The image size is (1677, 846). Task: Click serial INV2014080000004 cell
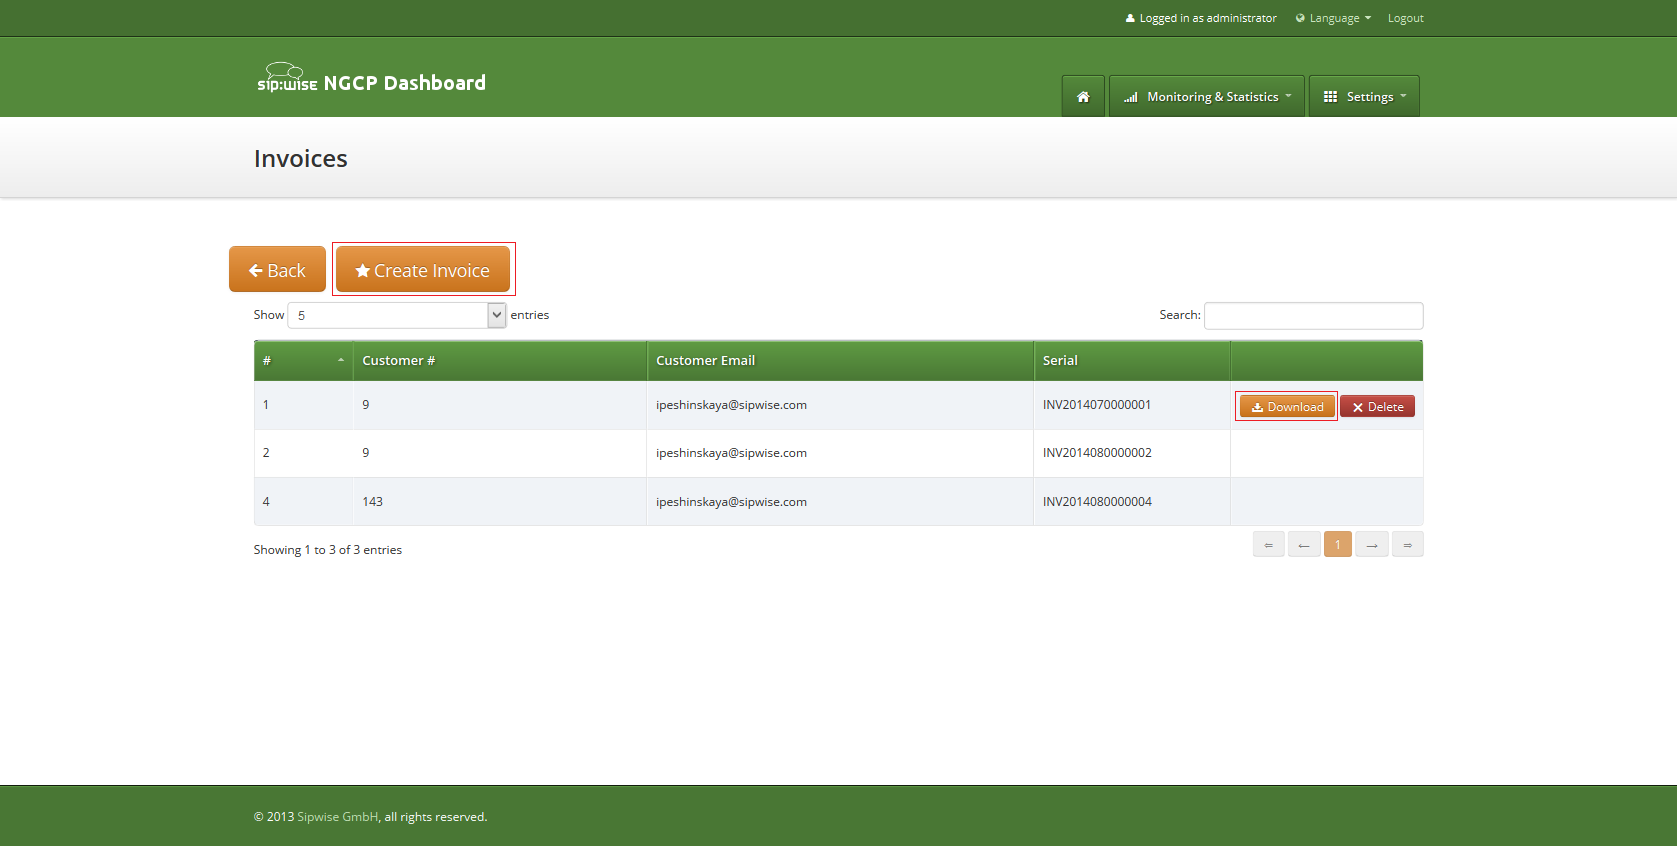[x=1132, y=502]
